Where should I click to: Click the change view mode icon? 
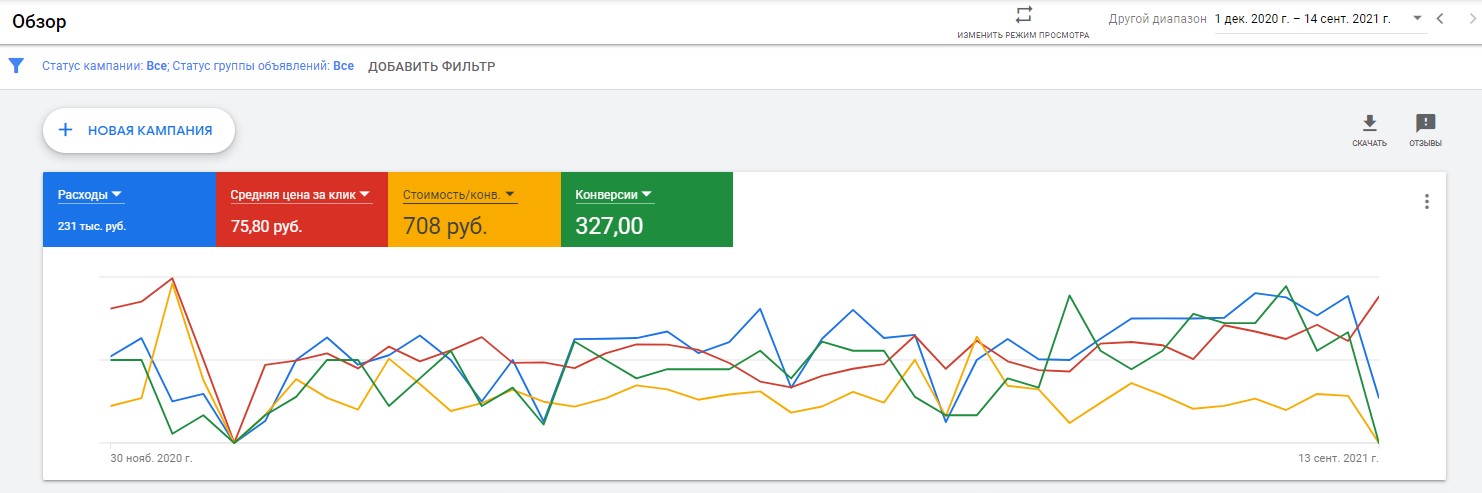(x=1023, y=15)
